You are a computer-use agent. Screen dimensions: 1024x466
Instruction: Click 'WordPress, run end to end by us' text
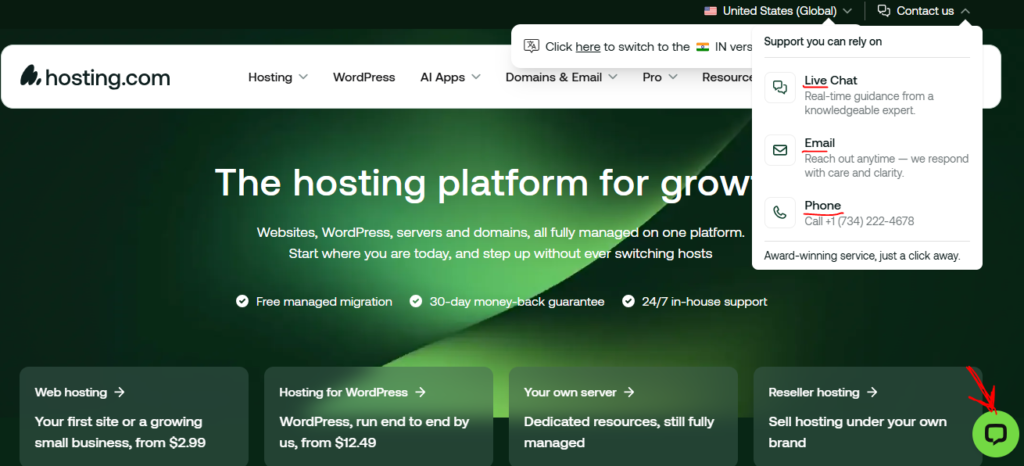[x=374, y=432]
